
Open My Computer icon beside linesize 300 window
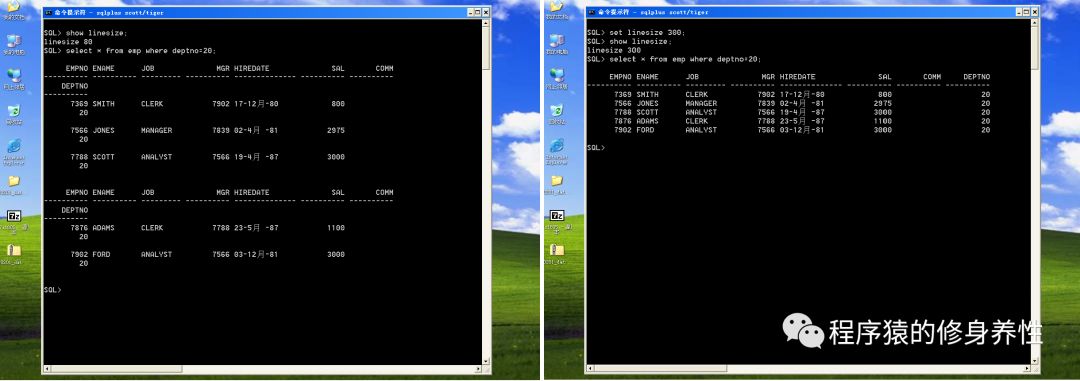[557, 40]
